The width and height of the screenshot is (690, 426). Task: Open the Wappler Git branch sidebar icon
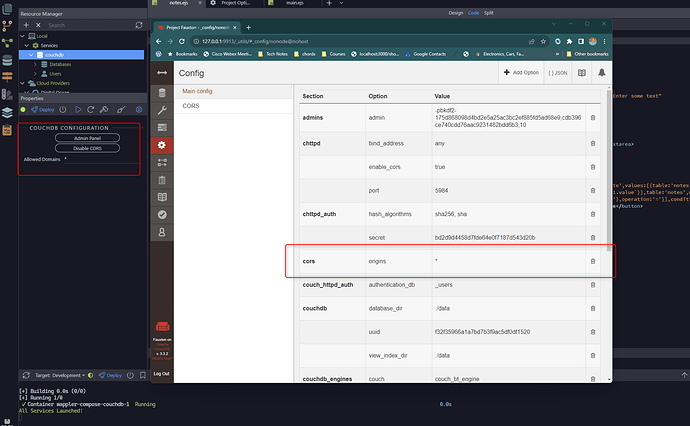(7, 26)
